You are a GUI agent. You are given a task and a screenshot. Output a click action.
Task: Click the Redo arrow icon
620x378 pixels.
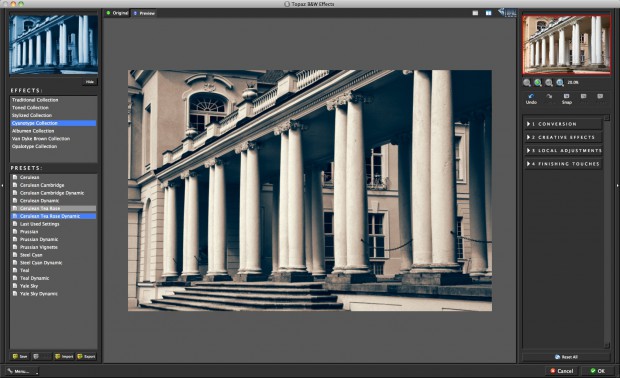point(549,96)
